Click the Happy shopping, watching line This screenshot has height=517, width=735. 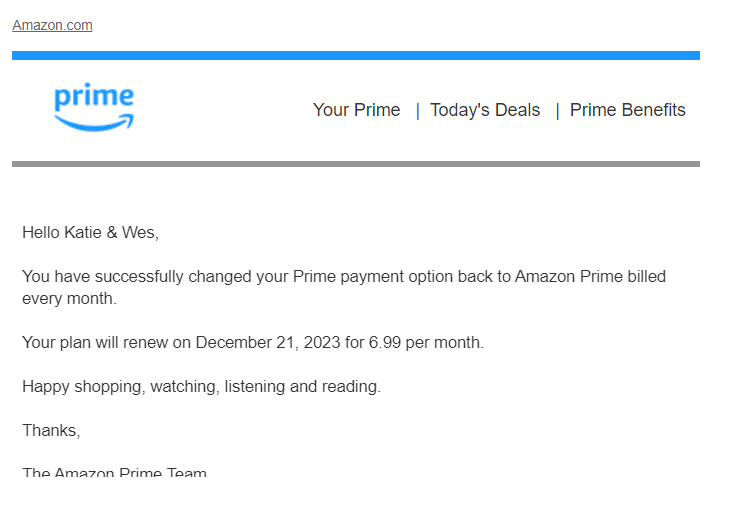point(202,387)
